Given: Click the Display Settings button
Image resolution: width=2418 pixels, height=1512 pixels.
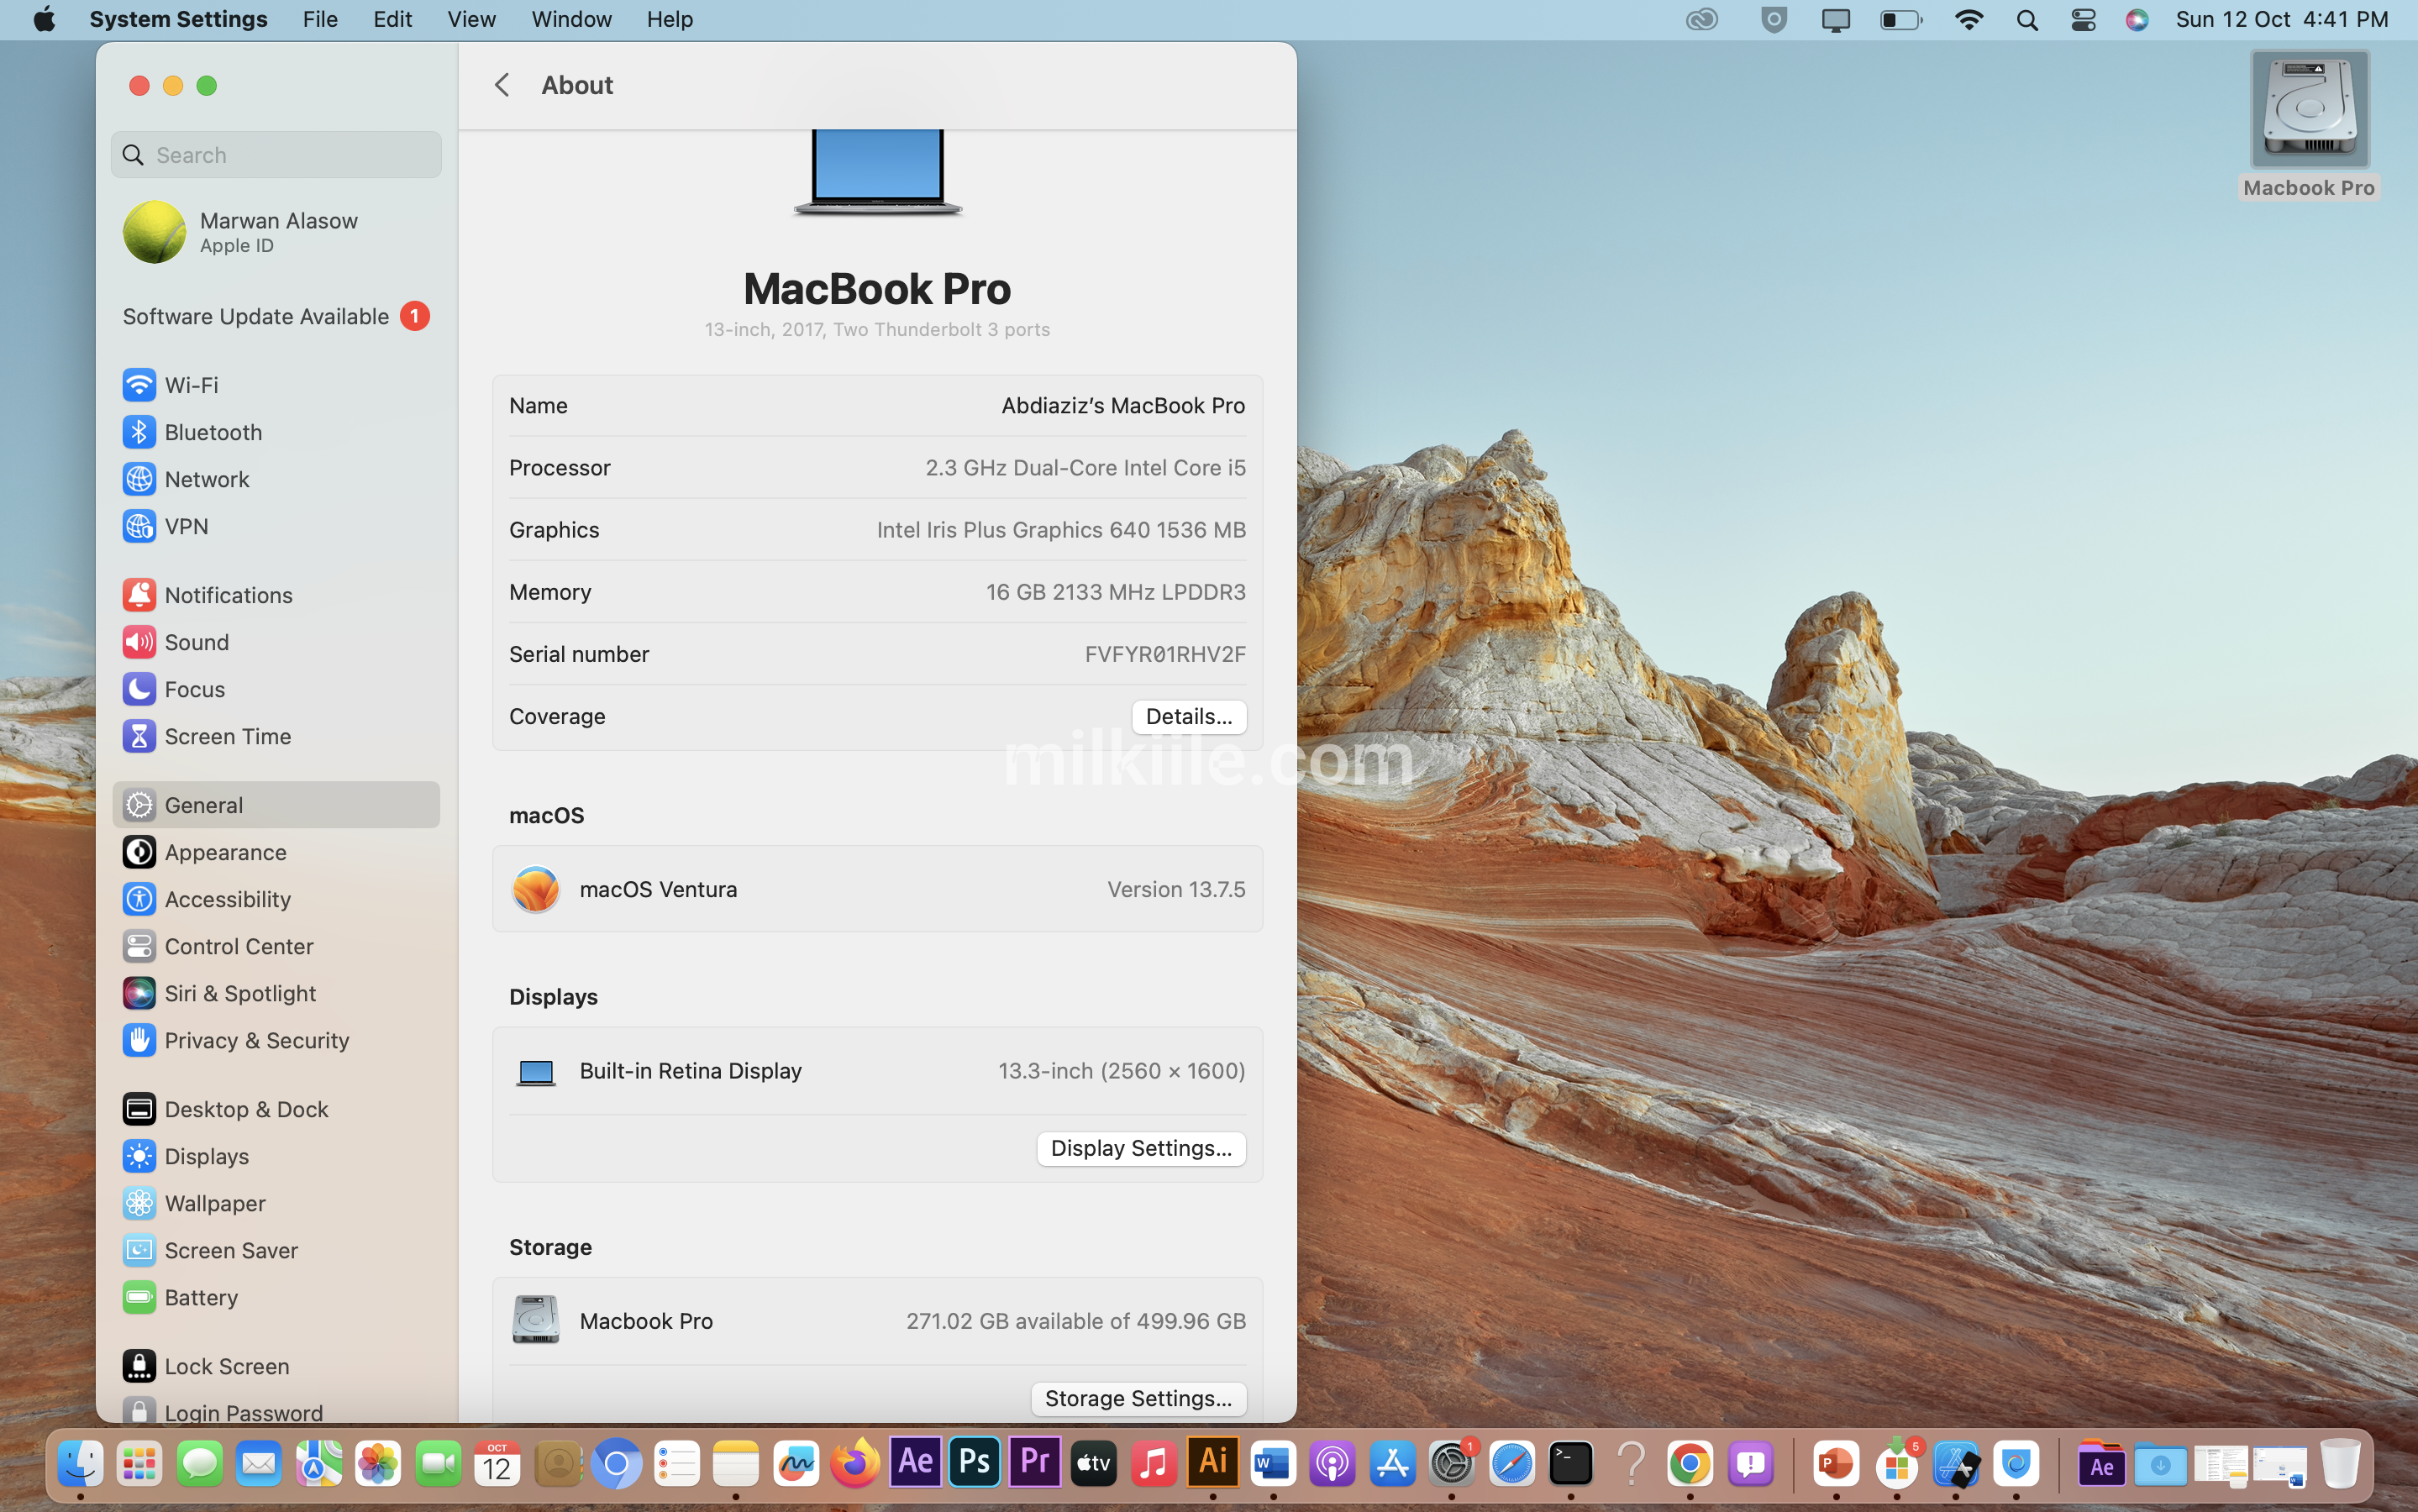Looking at the screenshot, I should click(1140, 1148).
